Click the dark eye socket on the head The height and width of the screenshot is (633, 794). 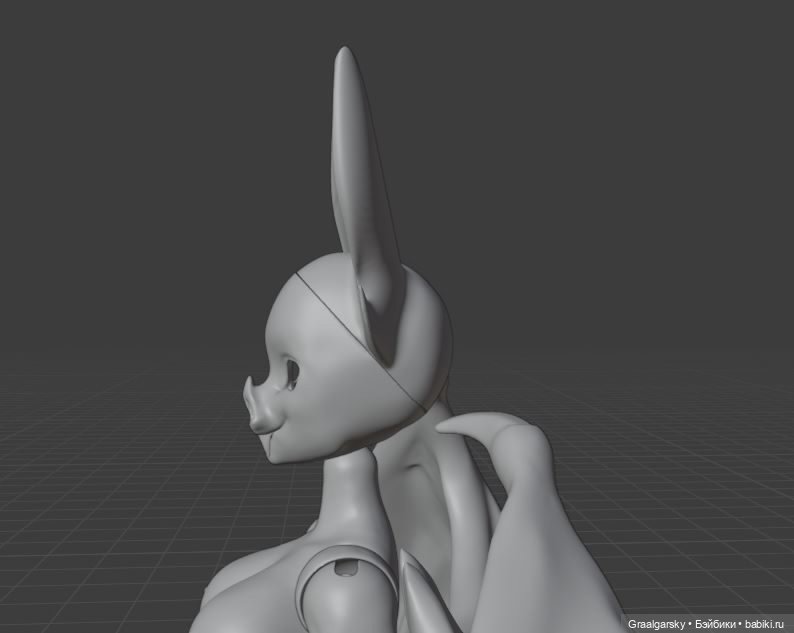(x=292, y=374)
